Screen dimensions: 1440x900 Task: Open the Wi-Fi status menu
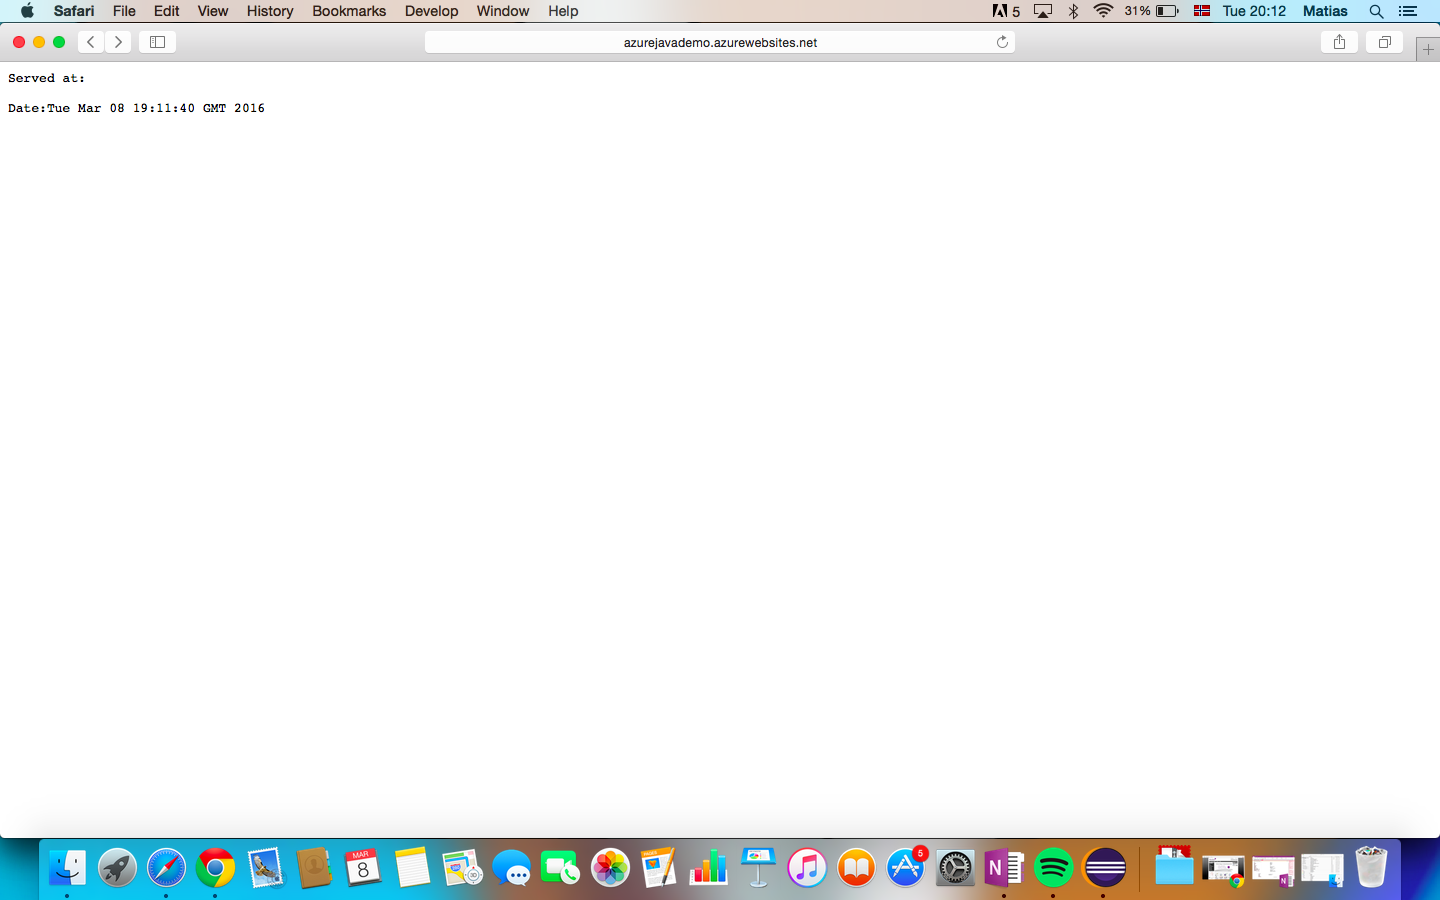1103,11
